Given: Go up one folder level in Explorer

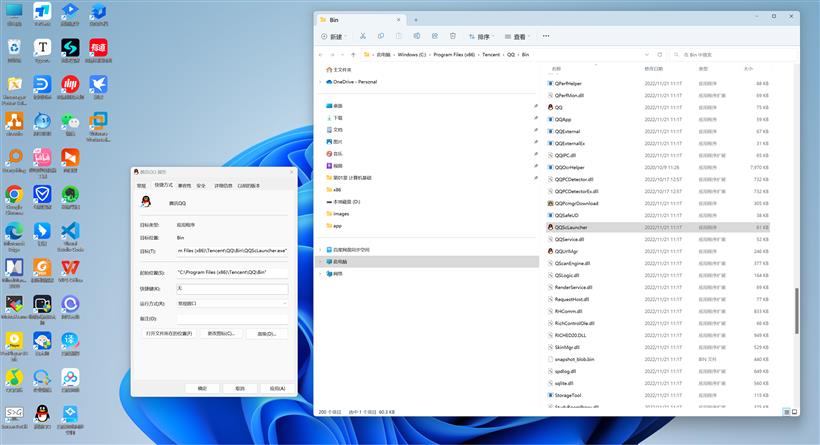Looking at the screenshot, I should [353, 54].
